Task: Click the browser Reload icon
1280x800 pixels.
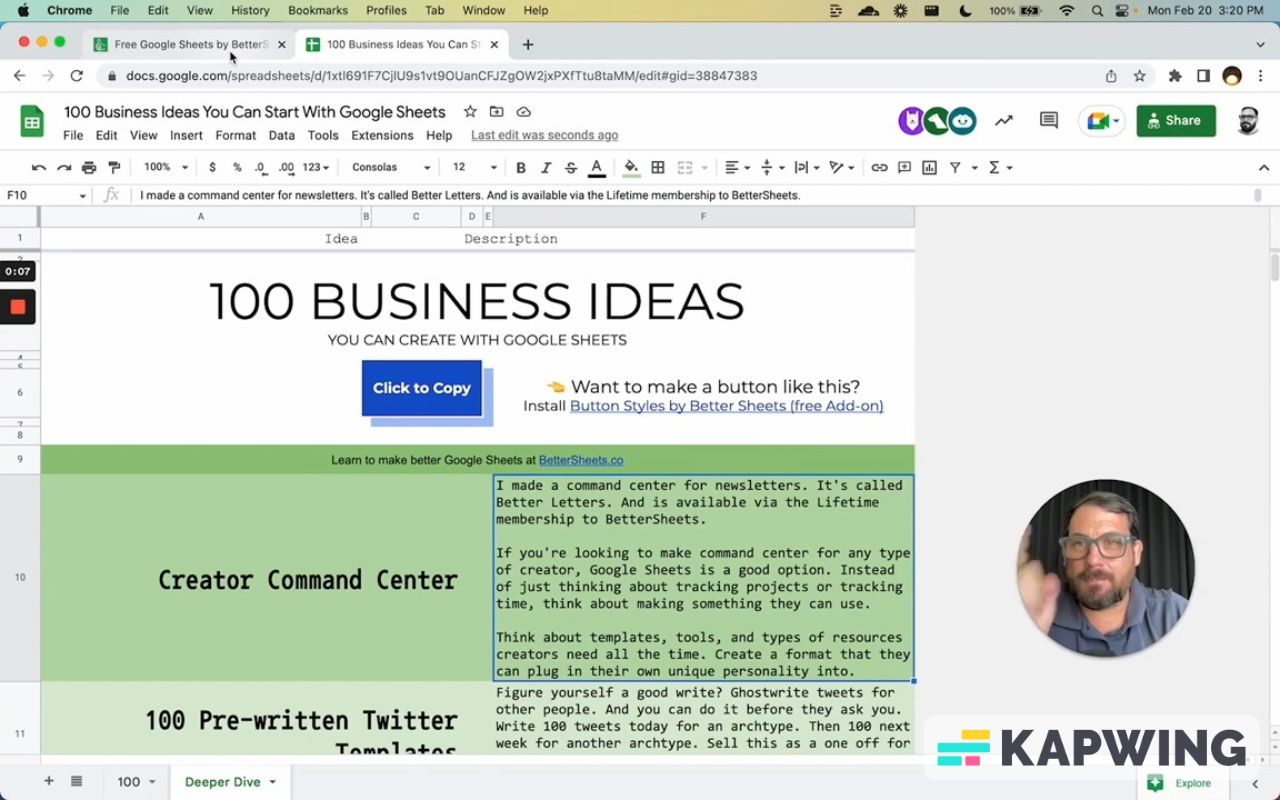Action: tap(76, 76)
